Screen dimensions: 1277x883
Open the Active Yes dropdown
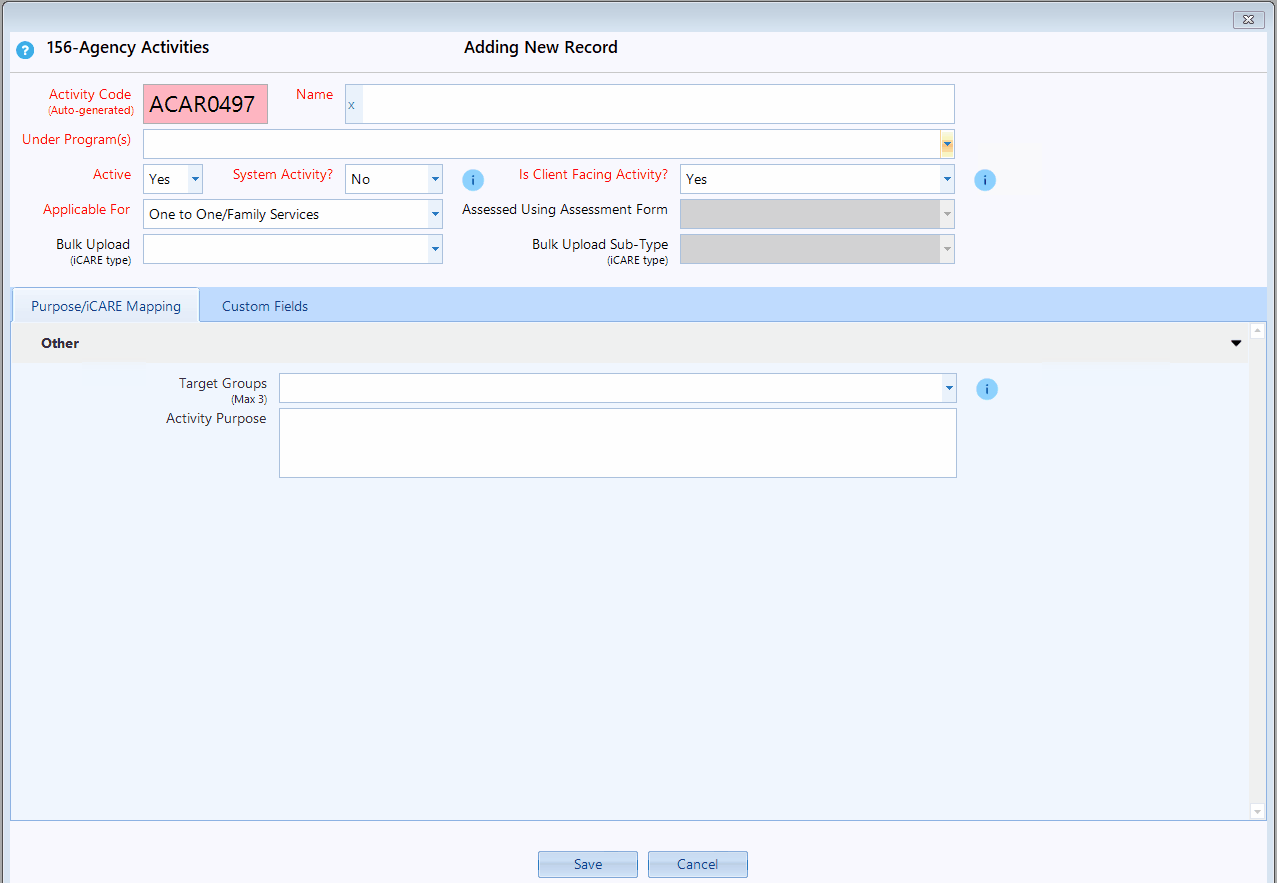click(x=195, y=180)
